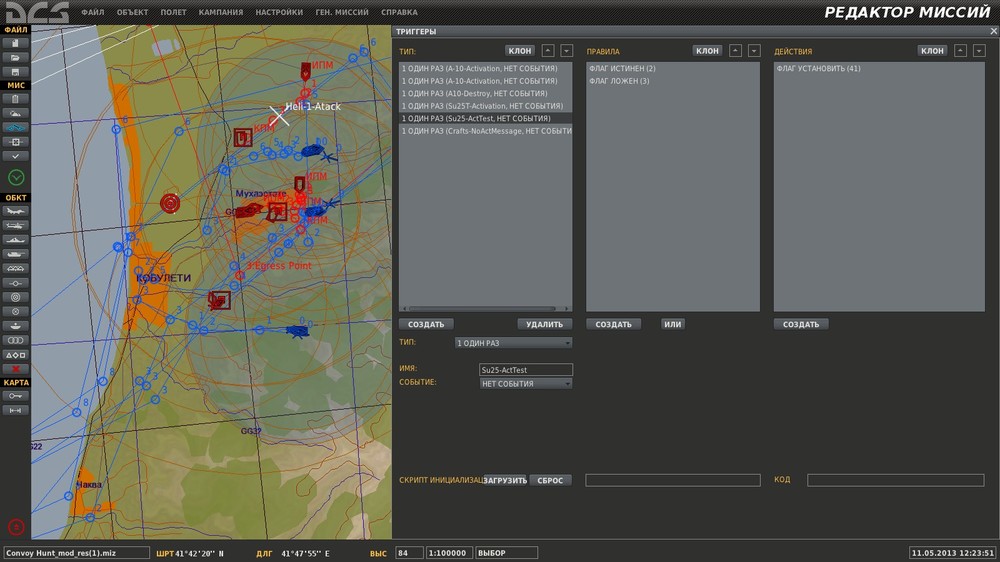Image resolution: width=1000 pixels, height=562 pixels.
Task: Open the ТИП dropdown showing 1 ОДИН РАЗ
Action: (x=513, y=343)
